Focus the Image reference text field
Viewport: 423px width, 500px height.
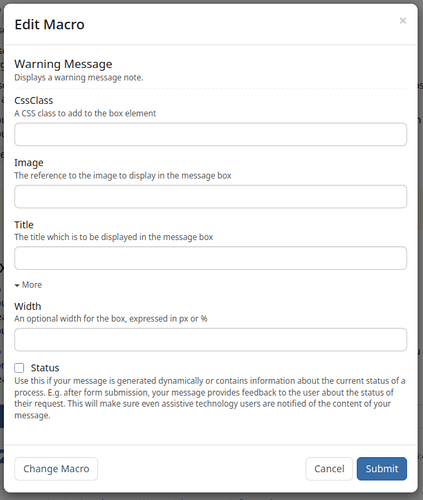tap(210, 197)
